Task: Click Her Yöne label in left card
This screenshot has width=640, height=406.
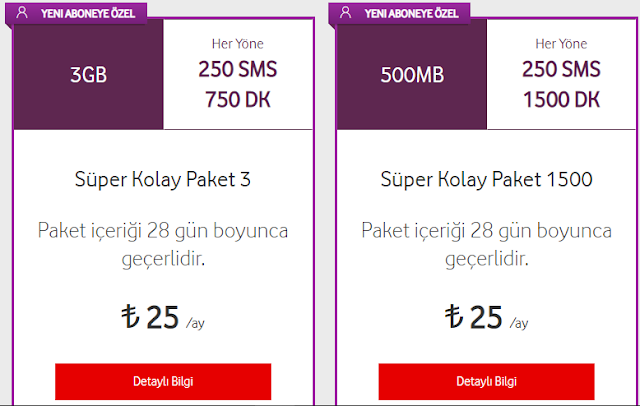Action: coord(236,44)
